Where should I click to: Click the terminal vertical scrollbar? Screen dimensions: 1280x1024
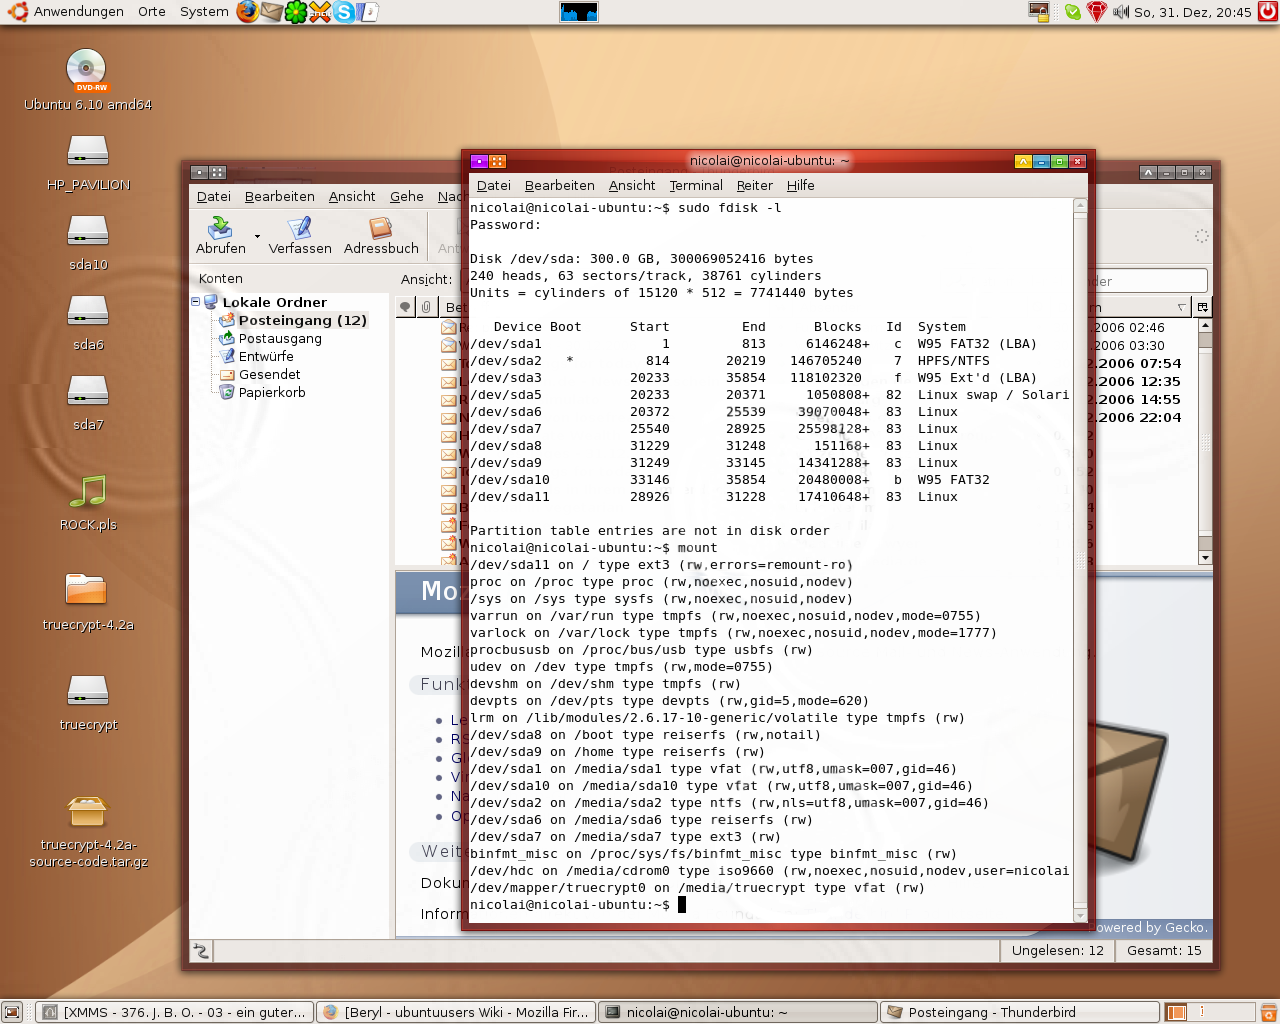(x=1080, y=560)
